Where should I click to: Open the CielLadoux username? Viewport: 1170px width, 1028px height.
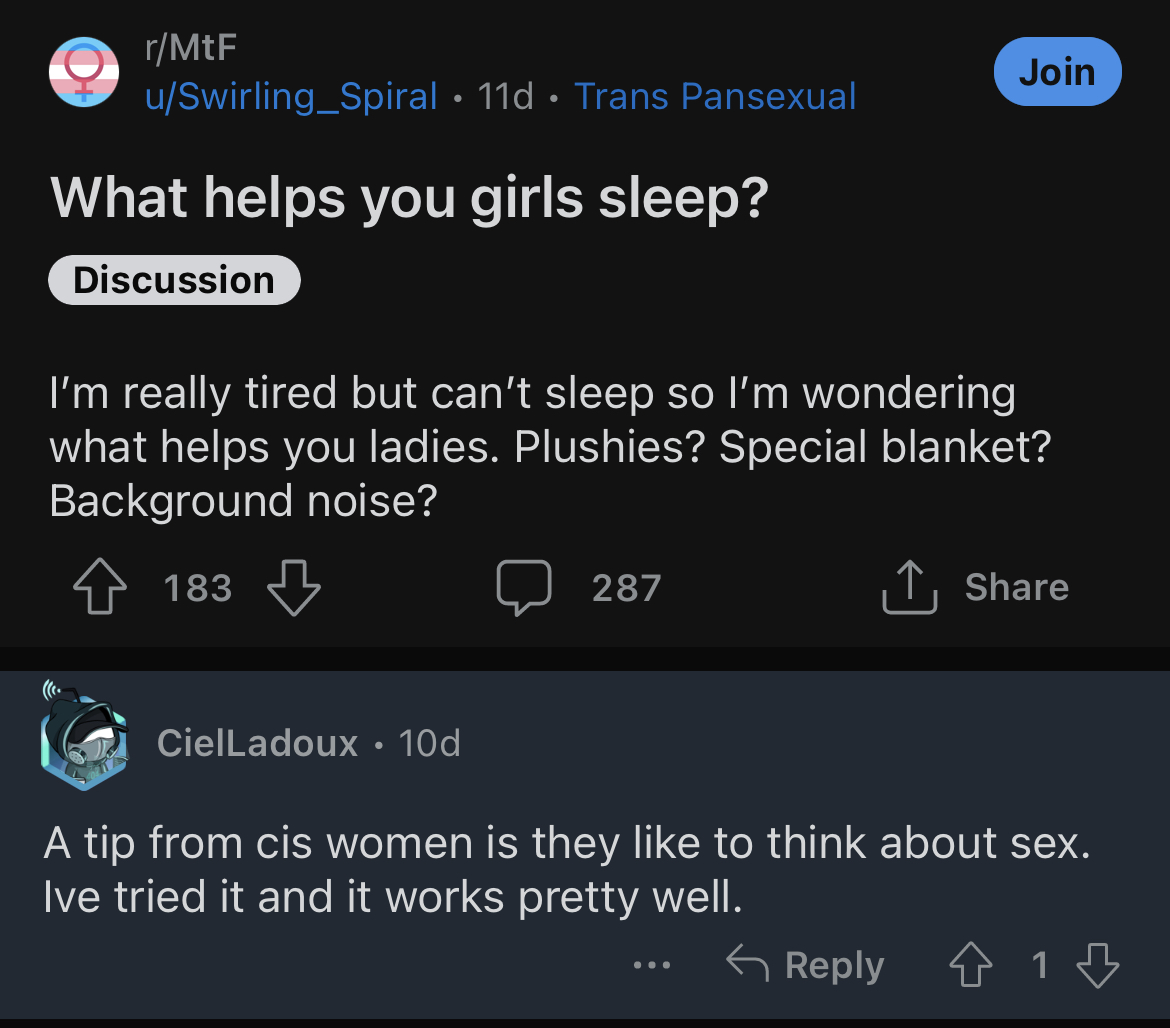click(x=257, y=742)
